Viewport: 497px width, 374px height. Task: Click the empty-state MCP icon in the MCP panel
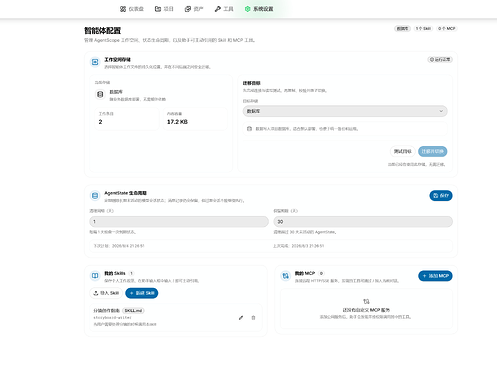pos(366,301)
